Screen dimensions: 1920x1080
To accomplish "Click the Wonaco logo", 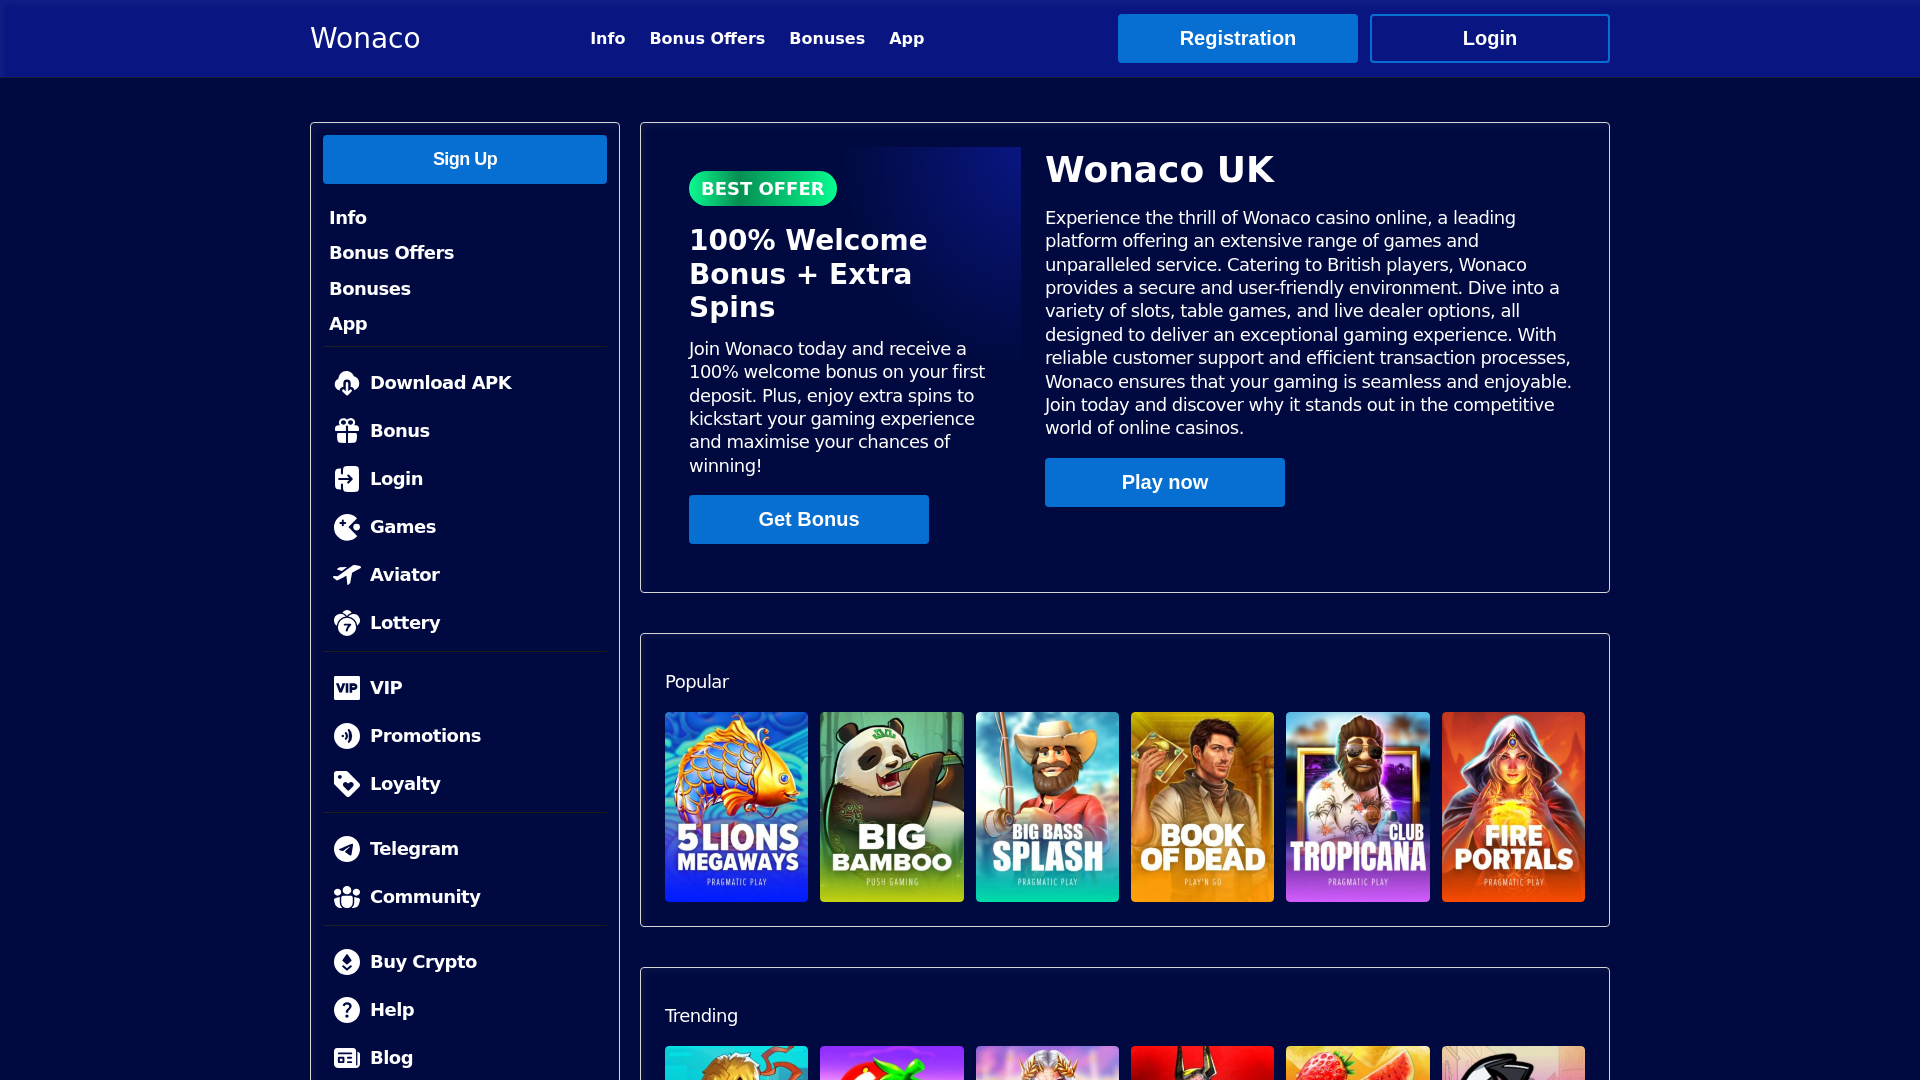I will coord(365,38).
